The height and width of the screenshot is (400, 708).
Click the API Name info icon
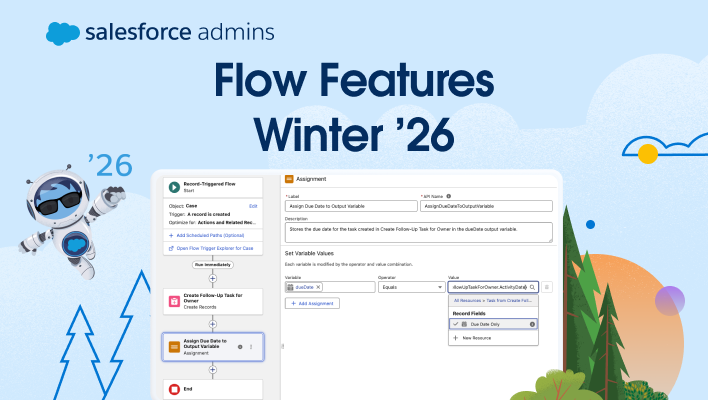point(449,196)
